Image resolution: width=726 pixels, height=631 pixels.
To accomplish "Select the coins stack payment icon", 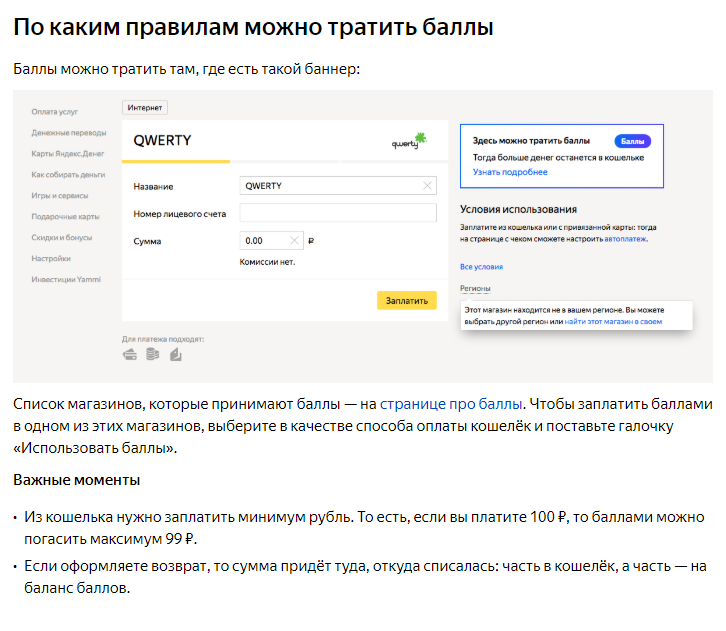I will pos(152,354).
